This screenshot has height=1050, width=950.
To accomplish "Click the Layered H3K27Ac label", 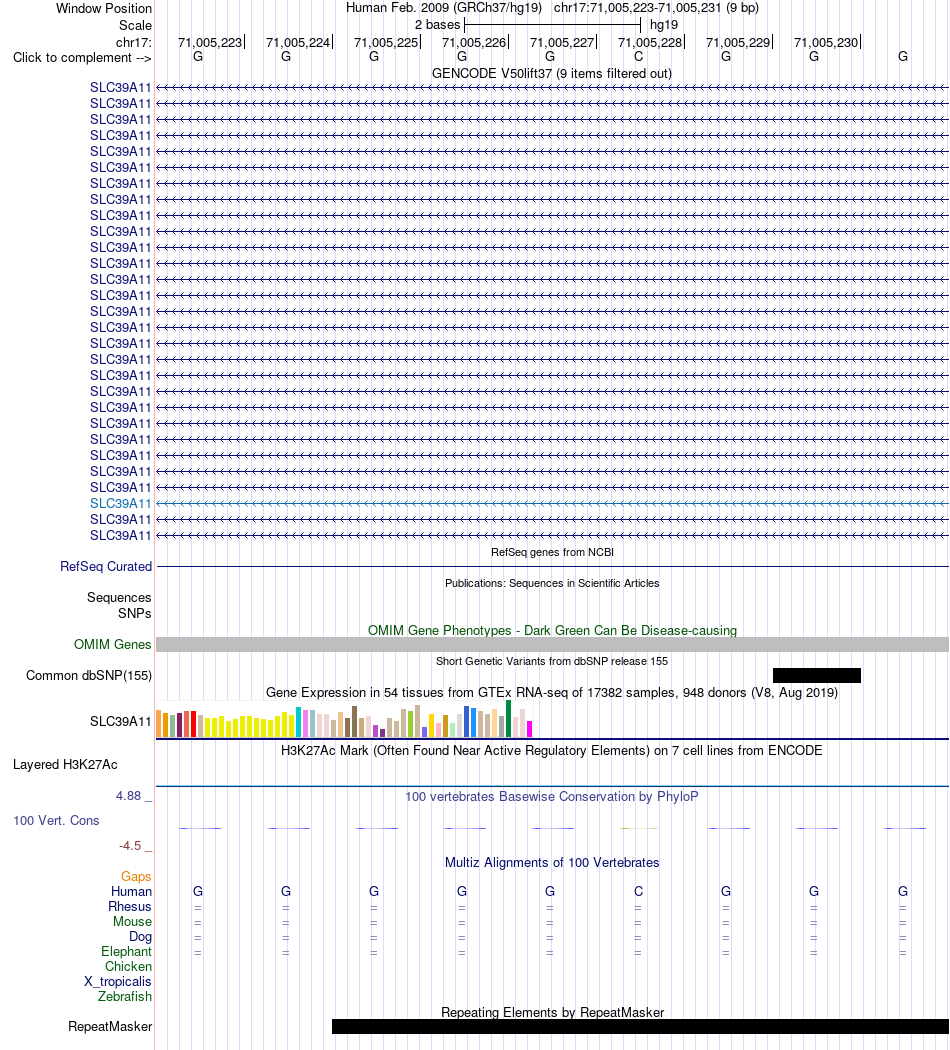I will tap(65, 765).
